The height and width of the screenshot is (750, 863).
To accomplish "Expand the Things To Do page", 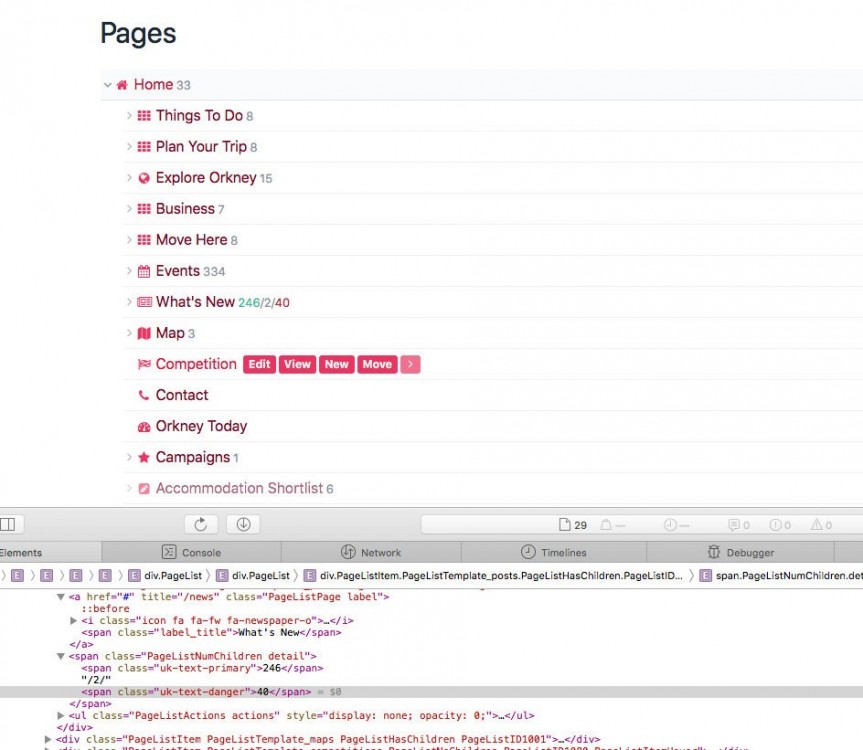I will click(x=129, y=116).
